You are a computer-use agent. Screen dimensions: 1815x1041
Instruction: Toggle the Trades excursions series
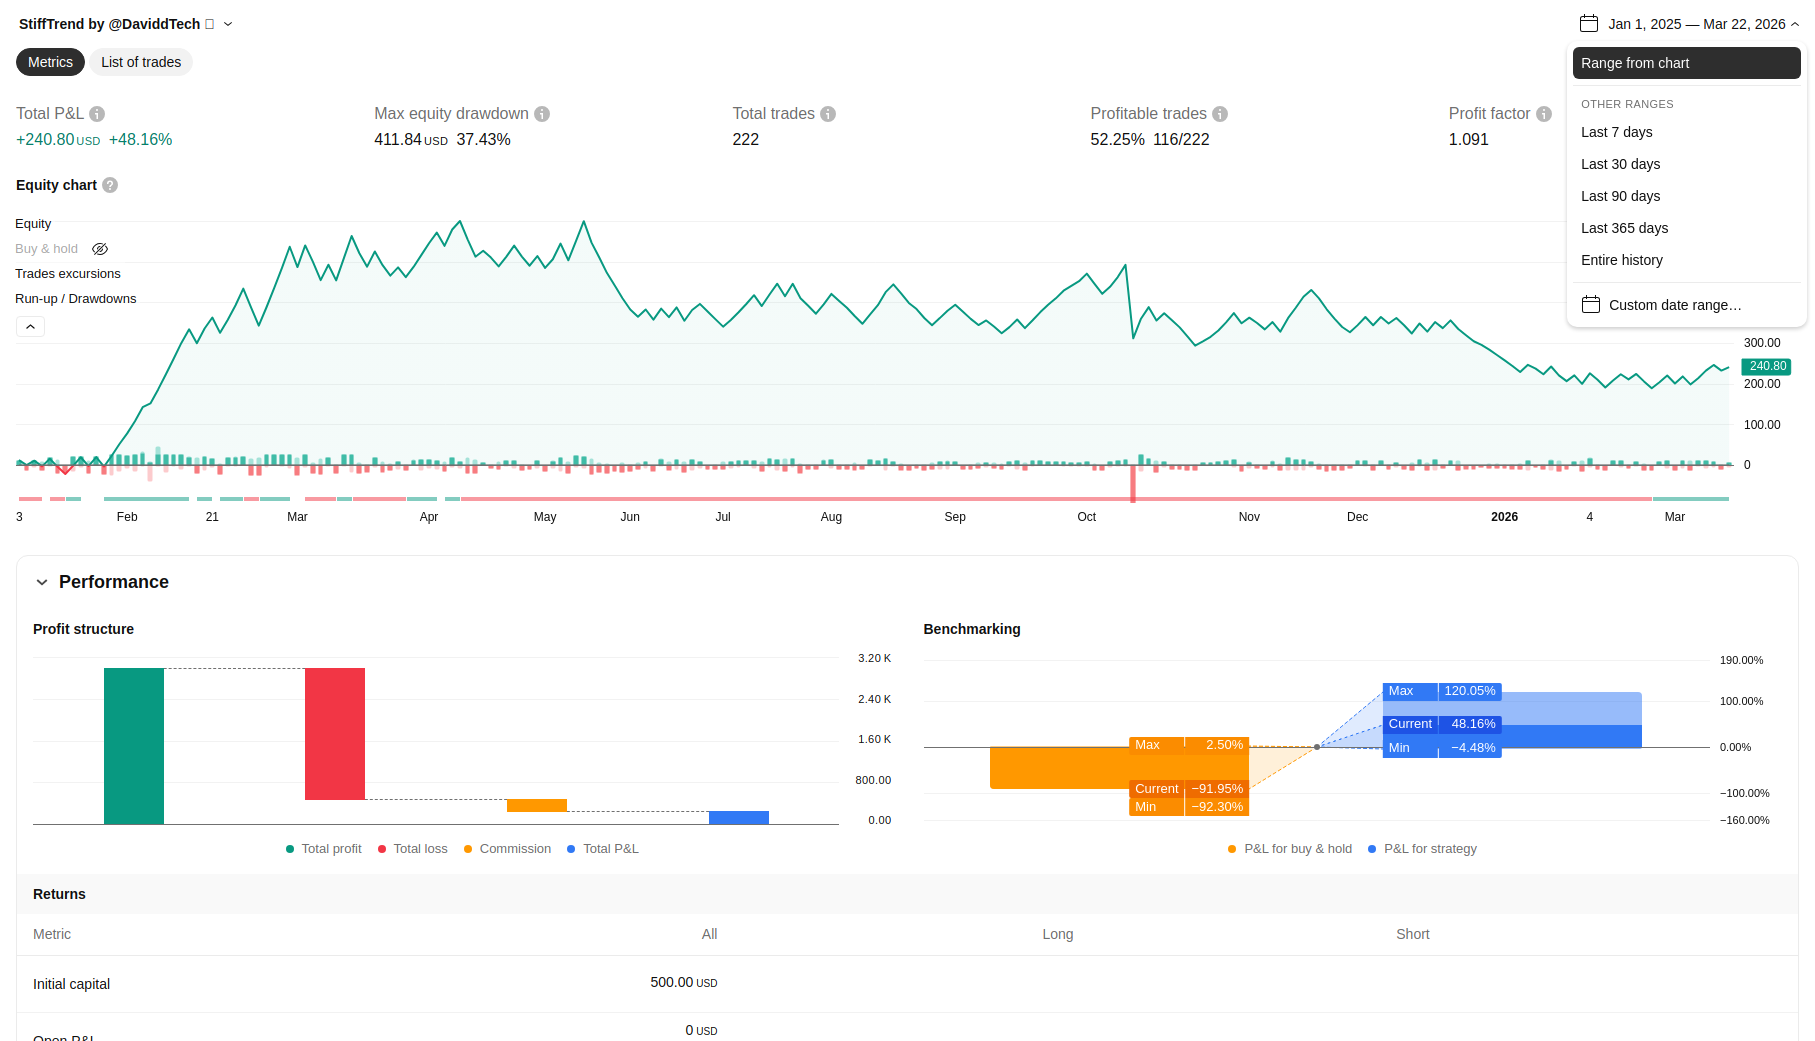click(68, 274)
